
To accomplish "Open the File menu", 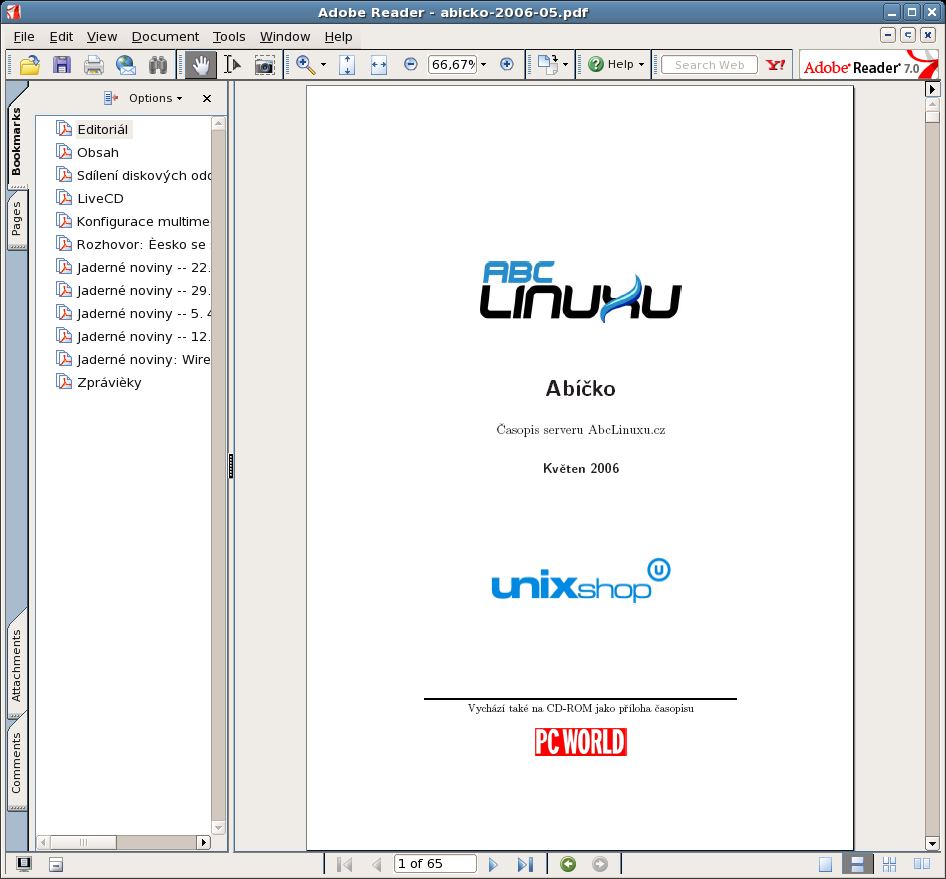I will (x=24, y=37).
